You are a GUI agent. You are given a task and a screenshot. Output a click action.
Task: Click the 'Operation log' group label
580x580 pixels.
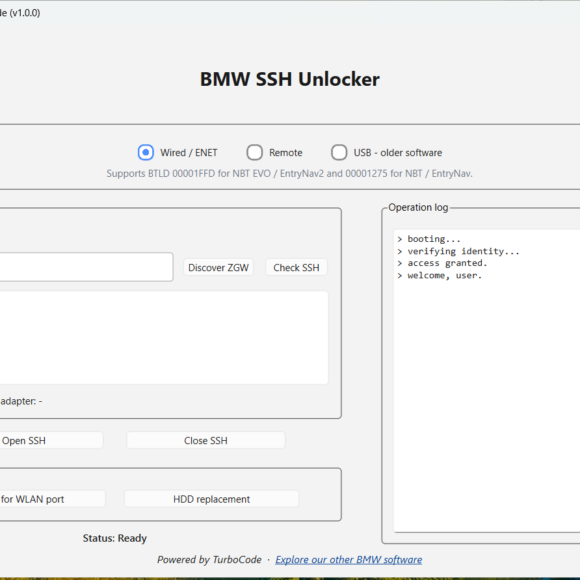click(x=418, y=208)
